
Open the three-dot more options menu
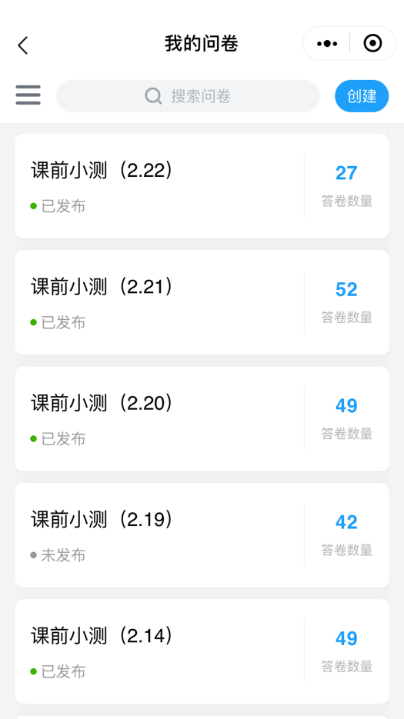tap(327, 44)
